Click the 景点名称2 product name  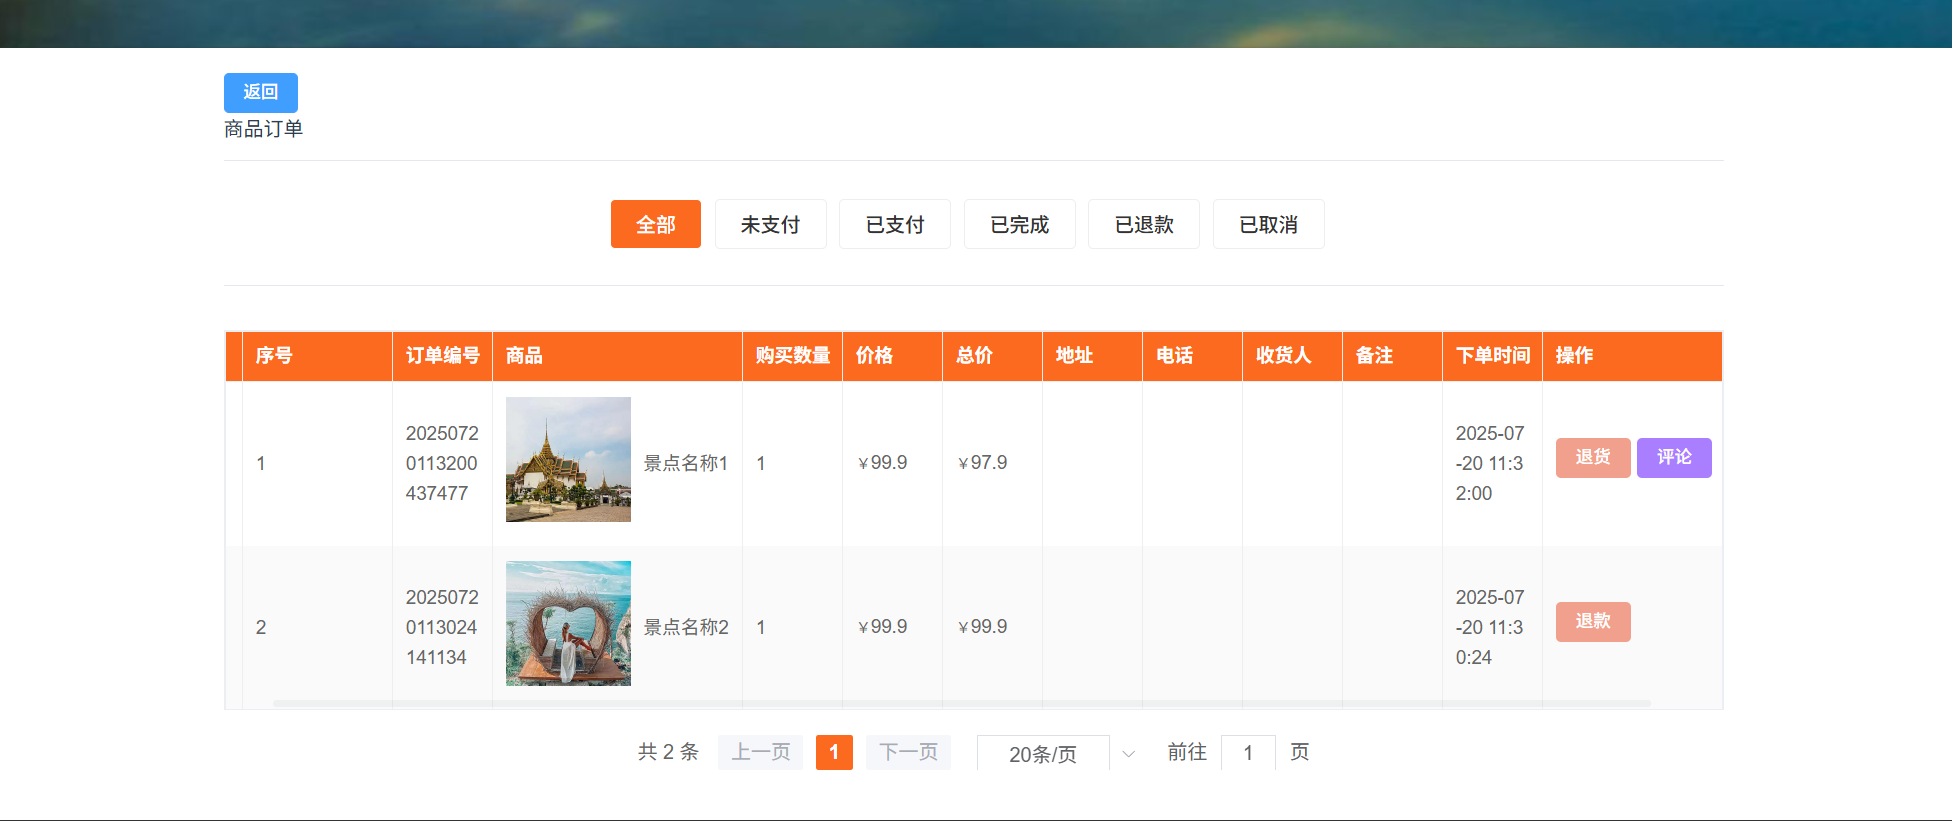[686, 627]
